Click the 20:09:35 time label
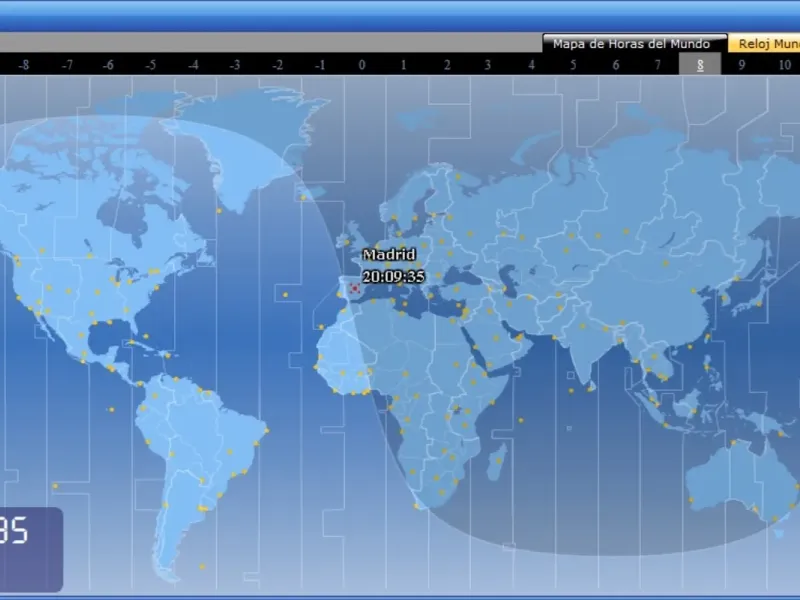 pyautogui.click(x=393, y=277)
